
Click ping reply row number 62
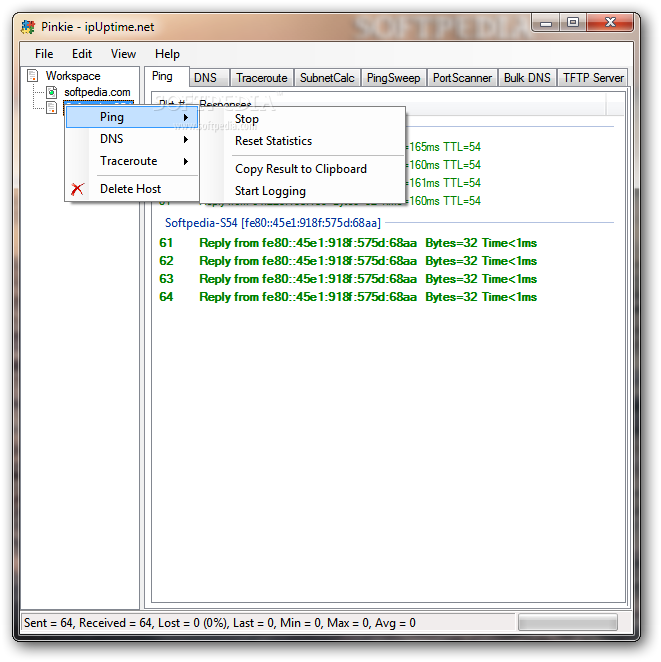coord(348,261)
